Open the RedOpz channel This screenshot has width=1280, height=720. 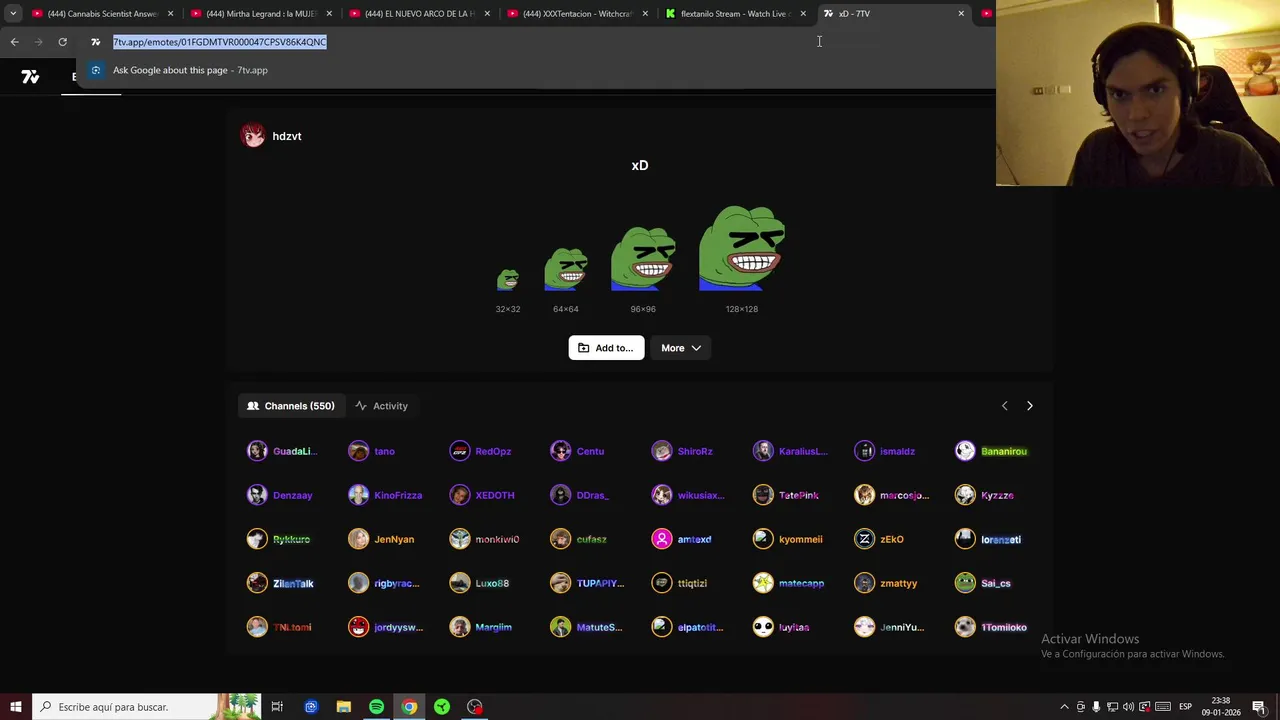tap(481, 451)
